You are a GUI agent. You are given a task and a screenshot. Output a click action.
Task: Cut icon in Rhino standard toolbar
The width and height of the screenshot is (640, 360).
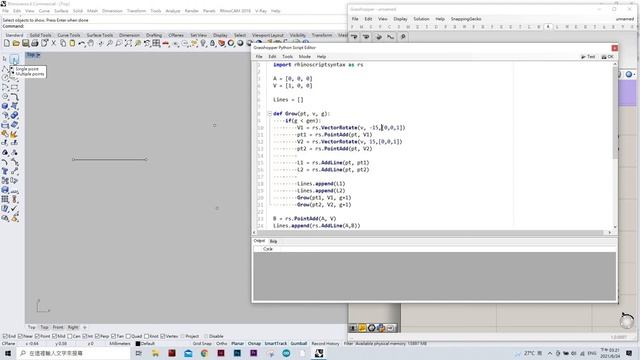[x=53, y=43]
